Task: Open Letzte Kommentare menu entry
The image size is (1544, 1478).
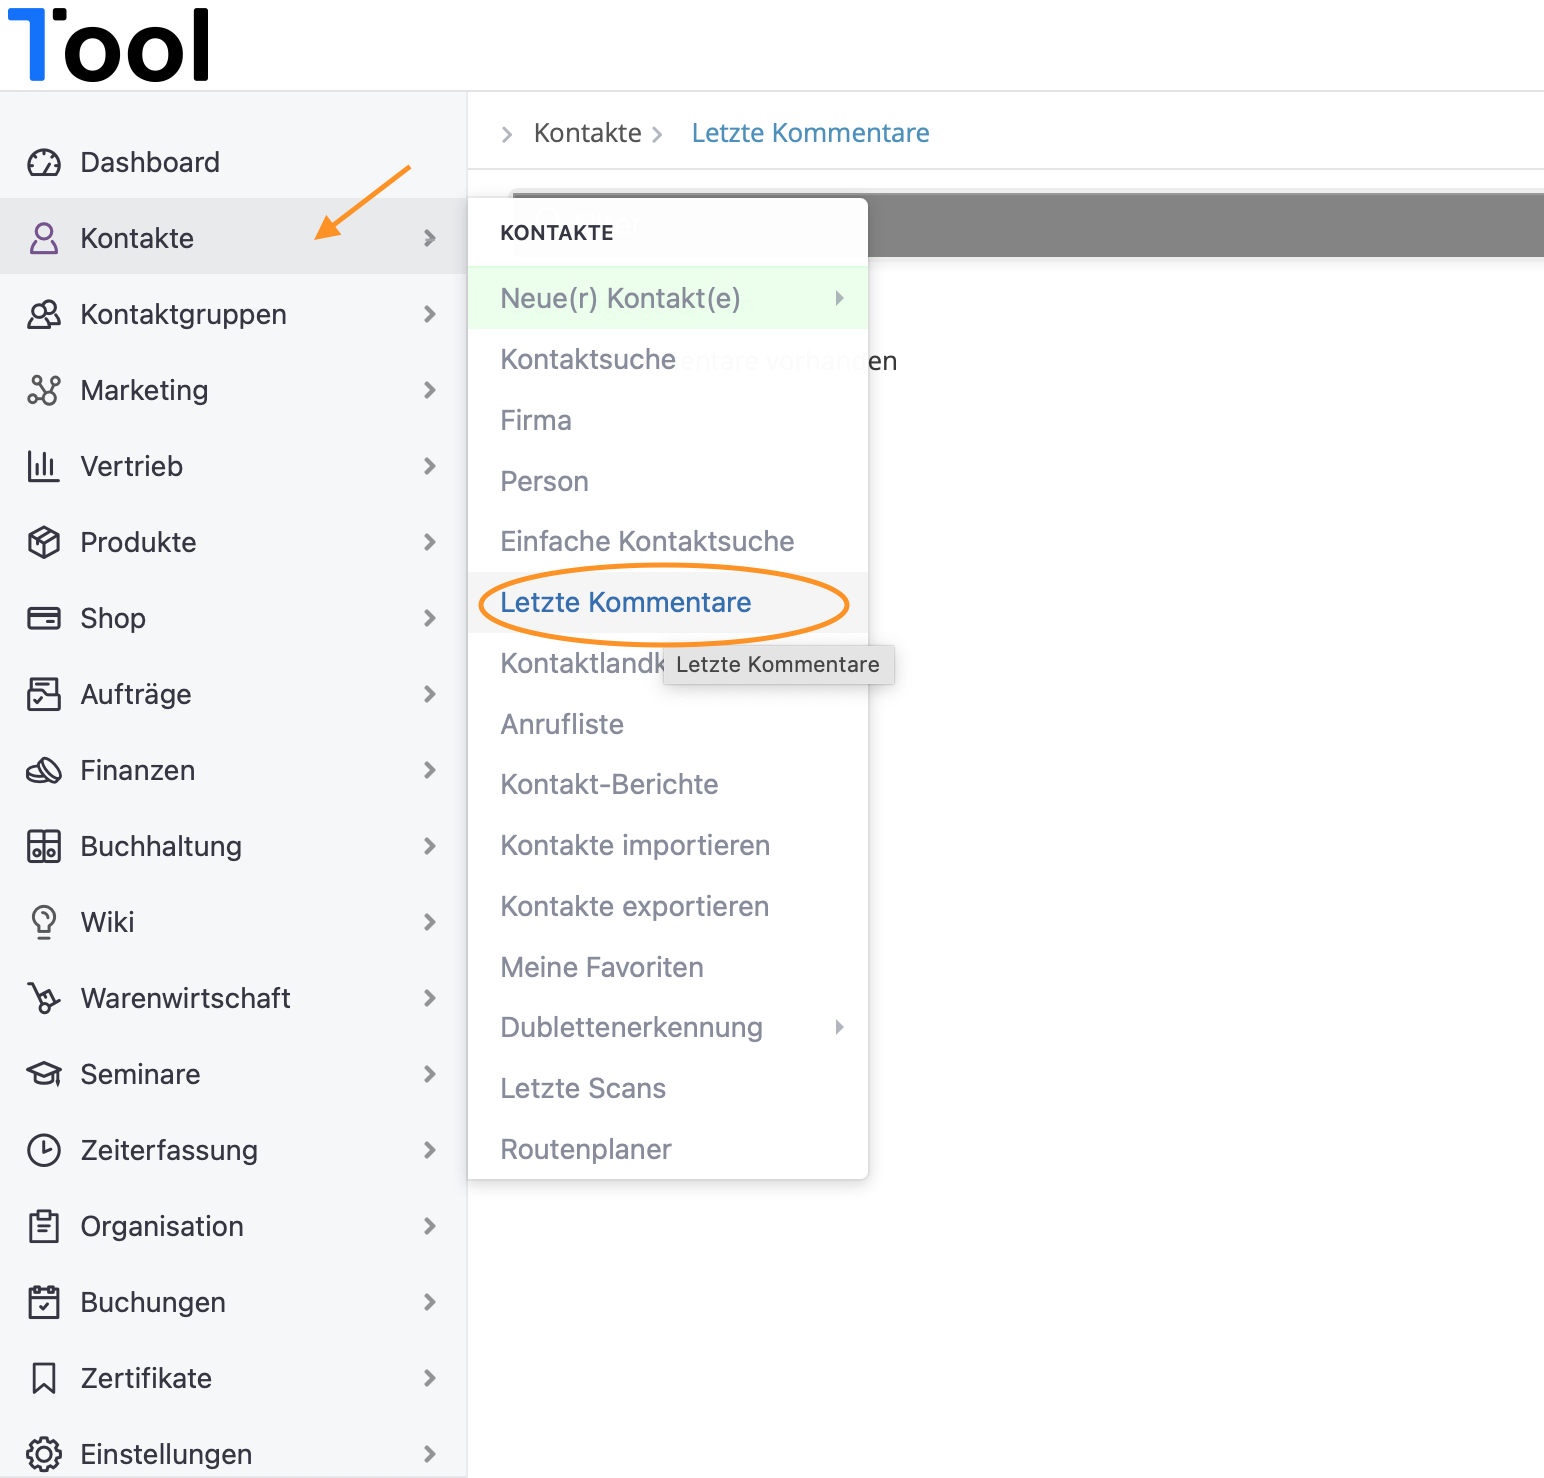Action: click(x=668, y=602)
